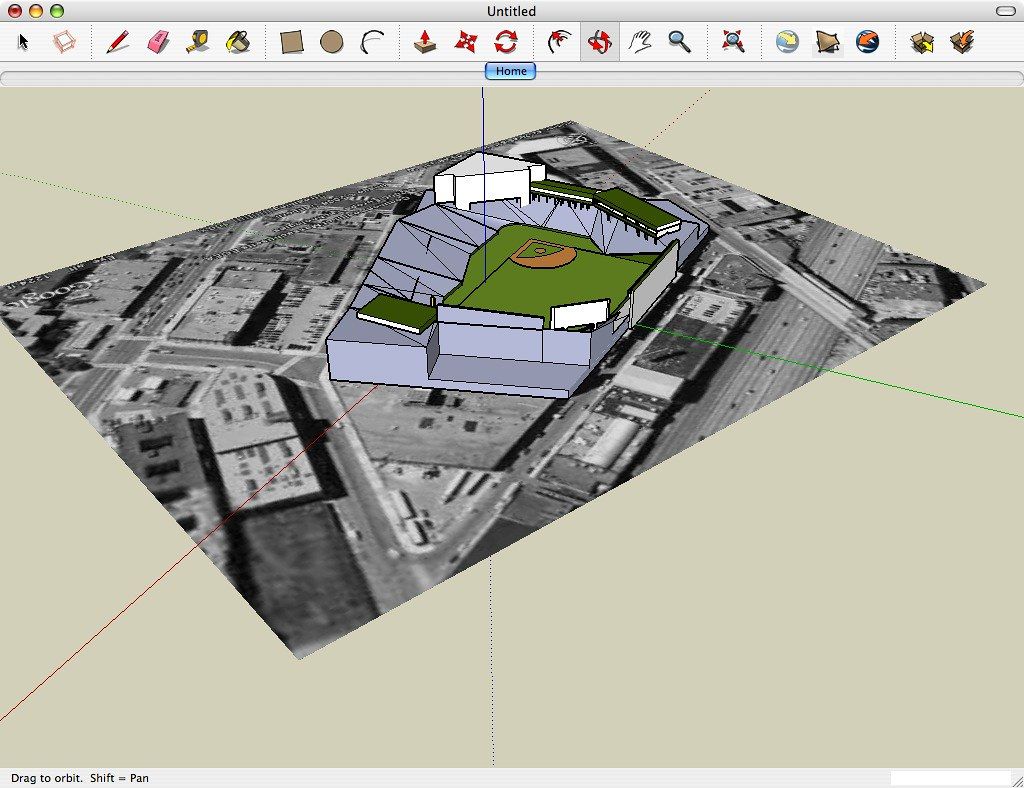Viewport: 1024px width, 788px height.
Task: Click the Zoom Extents icon
Action: coord(733,42)
